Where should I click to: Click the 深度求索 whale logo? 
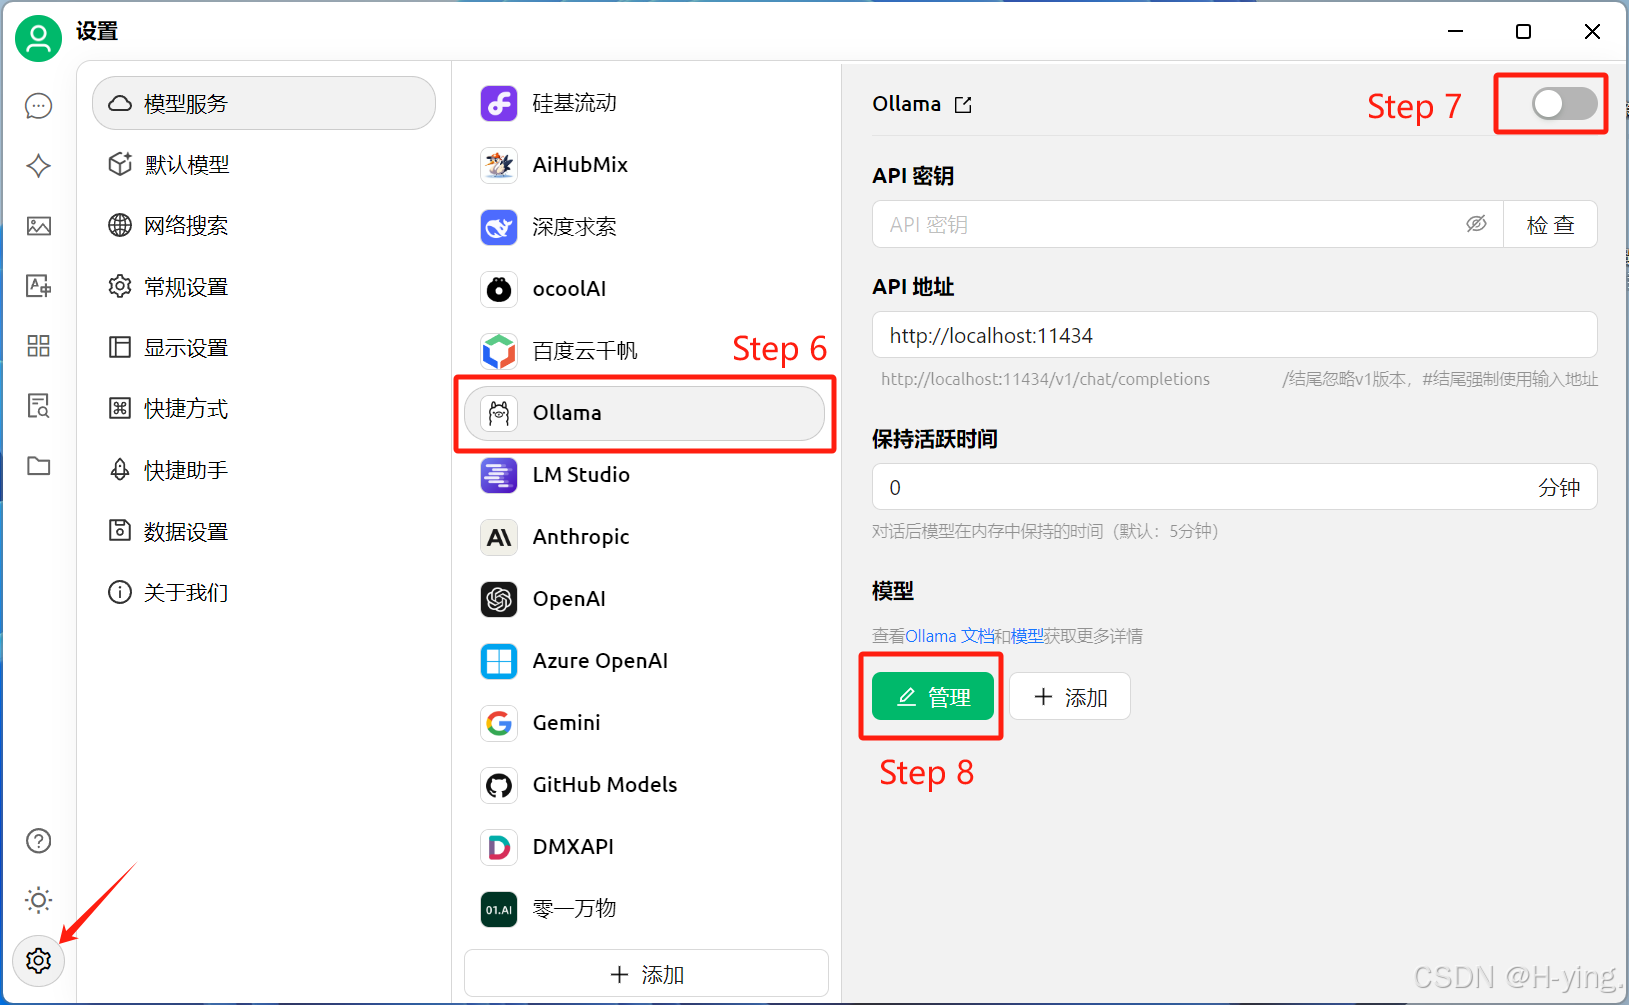tap(499, 227)
